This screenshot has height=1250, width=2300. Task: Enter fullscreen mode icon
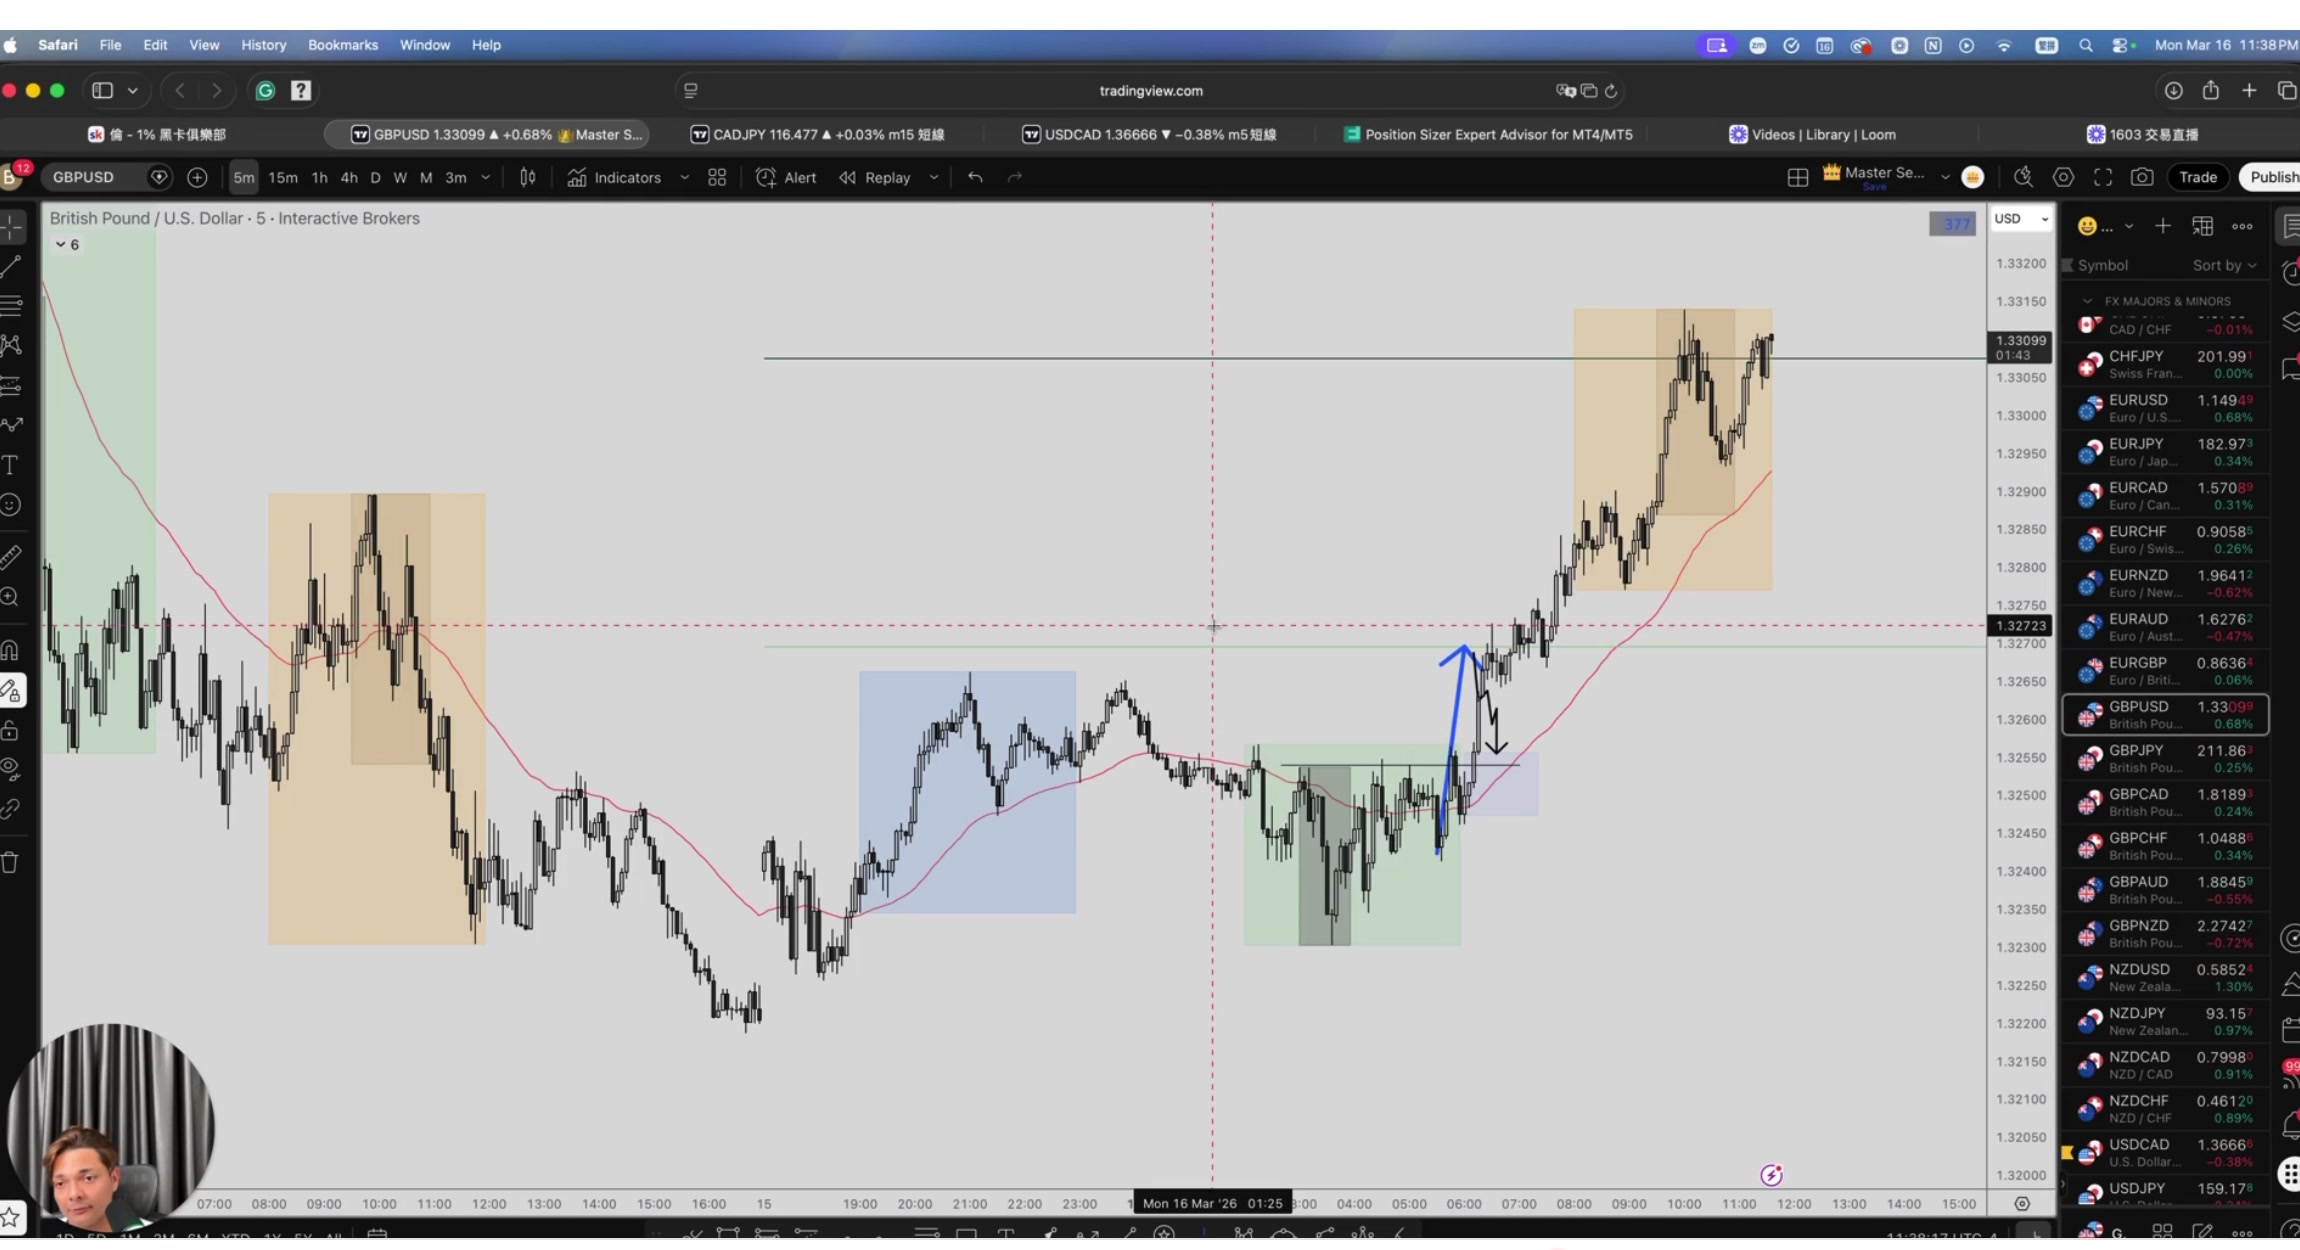(2102, 177)
